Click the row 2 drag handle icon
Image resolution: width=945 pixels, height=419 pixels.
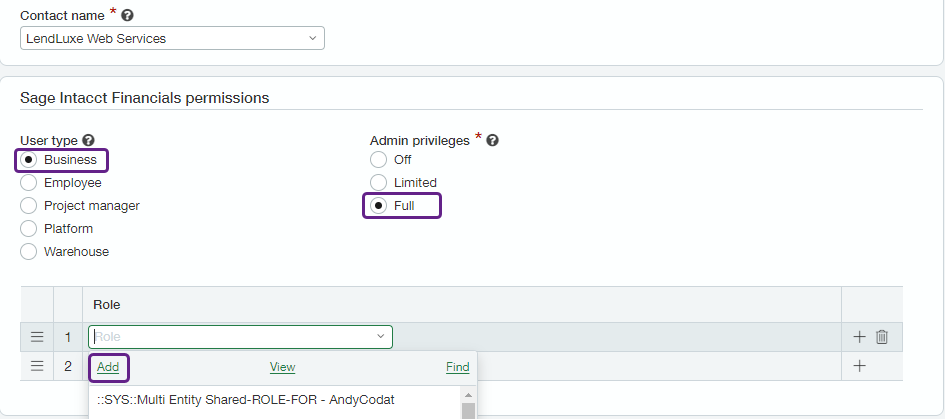(x=37, y=366)
